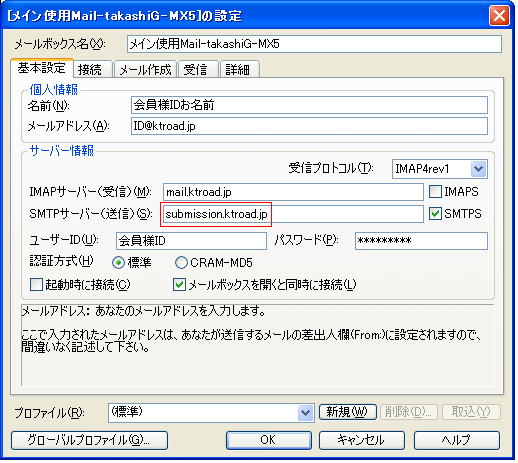This screenshot has height=463, width=518.
Task: Click the OK button
Action: (x=269, y=440)
